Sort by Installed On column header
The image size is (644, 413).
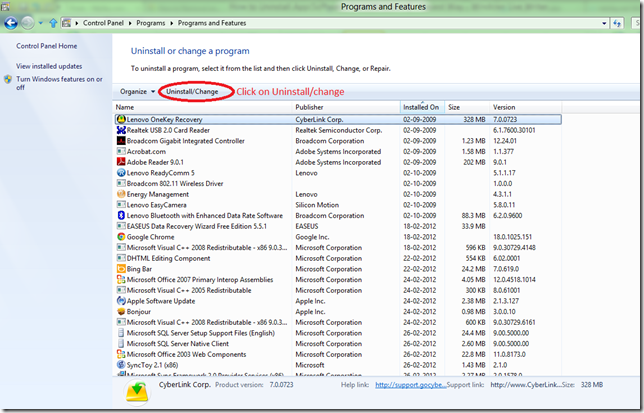tap(421, 107)
